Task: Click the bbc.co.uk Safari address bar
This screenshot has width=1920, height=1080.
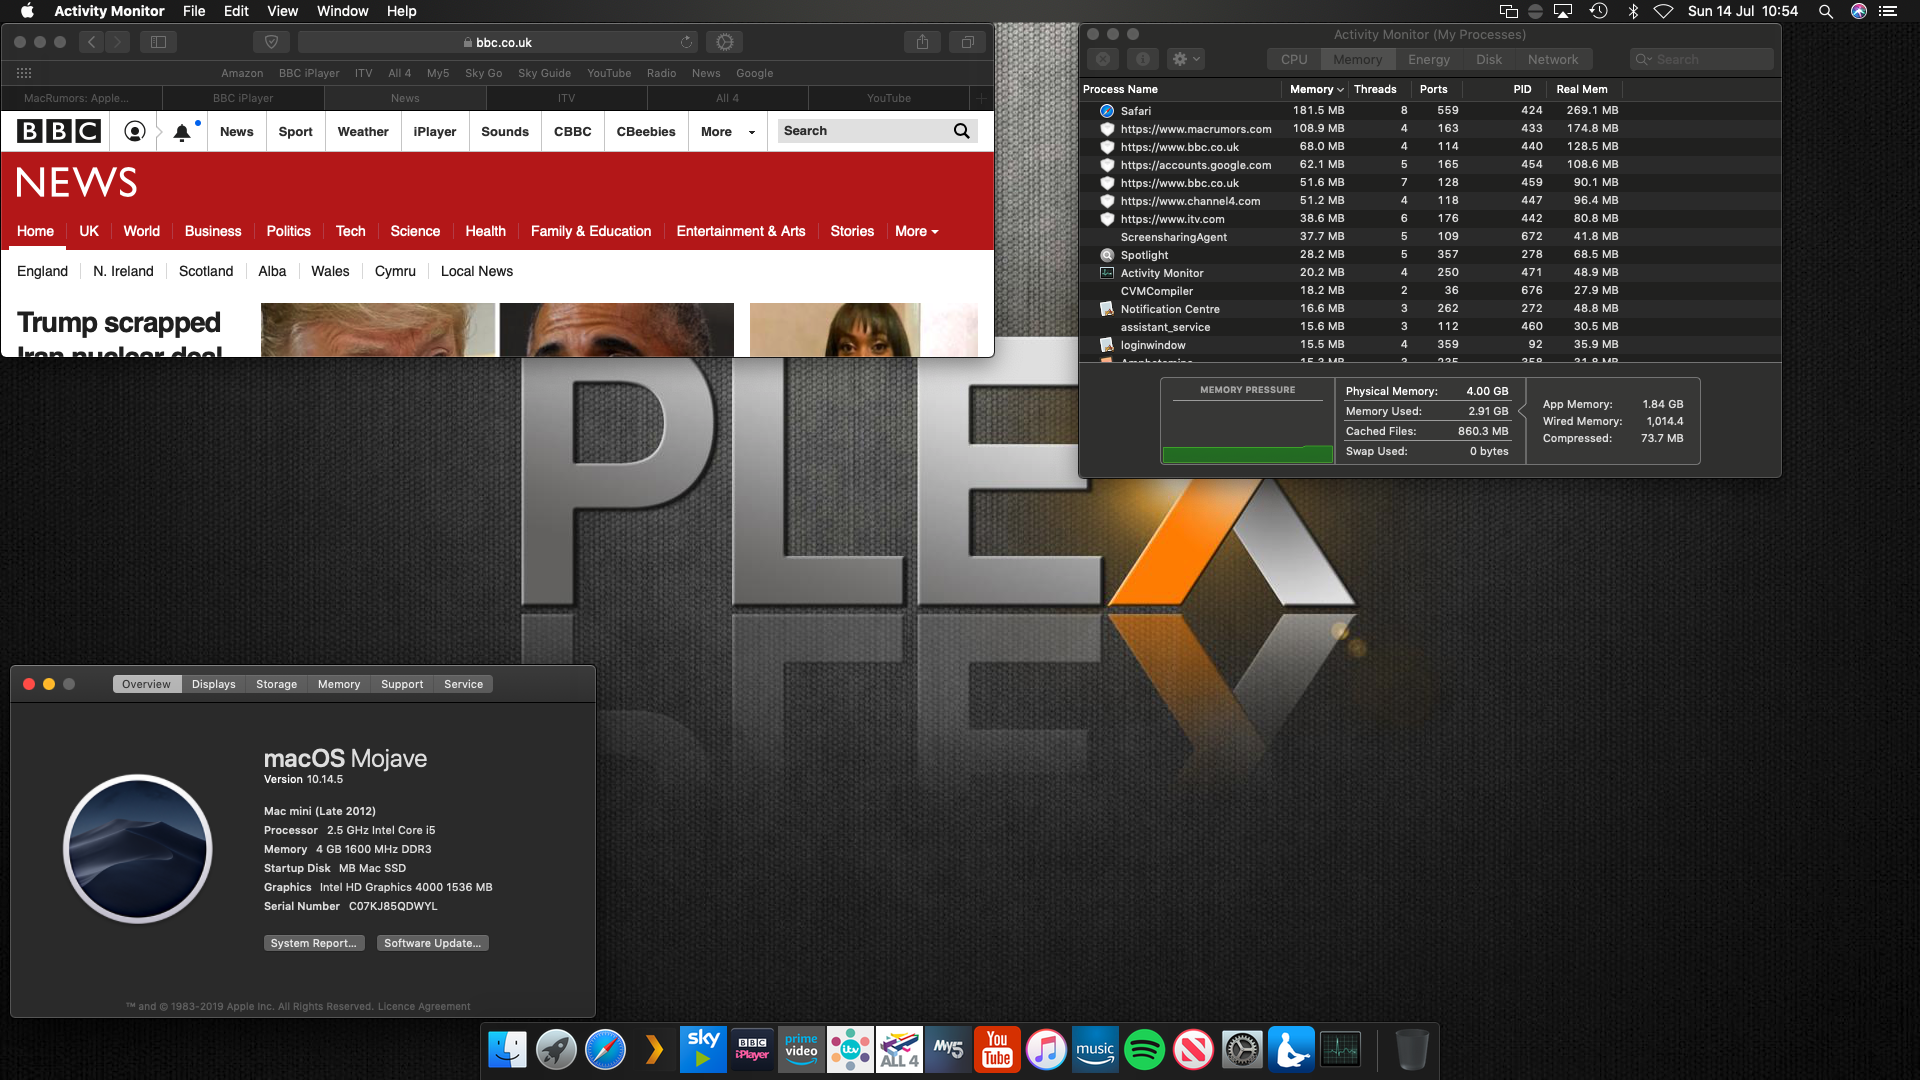Action: click(498, 42)
